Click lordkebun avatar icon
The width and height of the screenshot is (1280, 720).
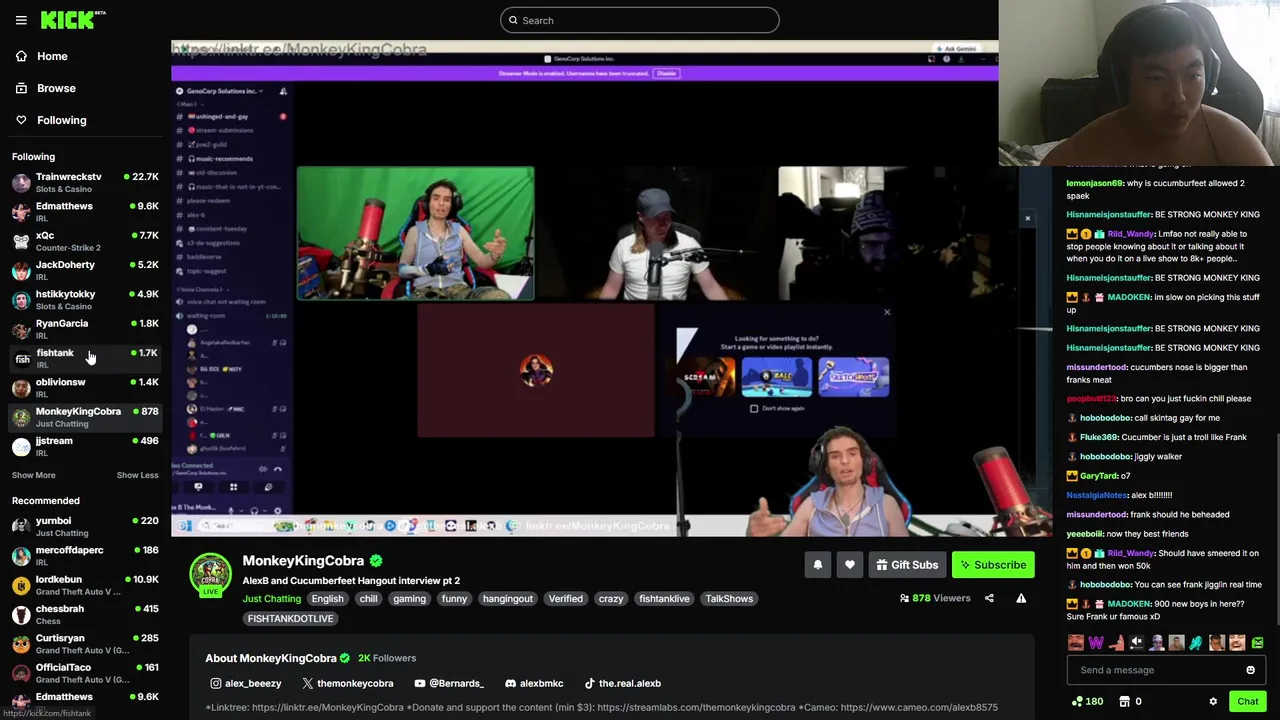21,585
